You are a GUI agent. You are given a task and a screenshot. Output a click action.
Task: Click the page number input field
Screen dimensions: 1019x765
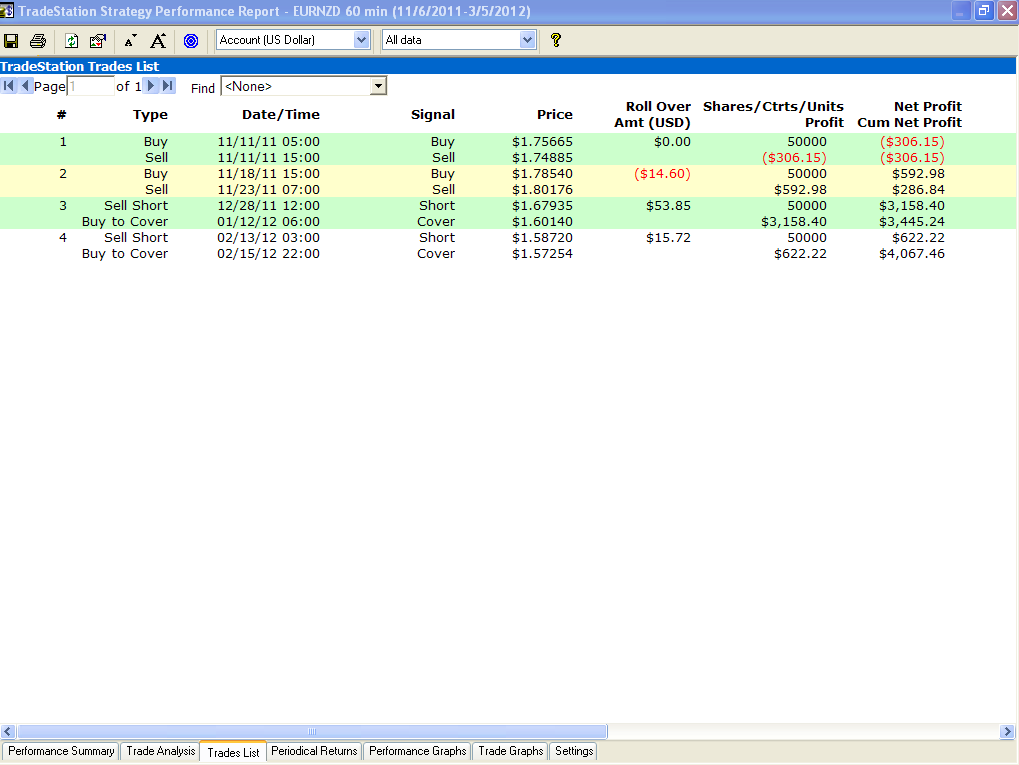point(90,86)
